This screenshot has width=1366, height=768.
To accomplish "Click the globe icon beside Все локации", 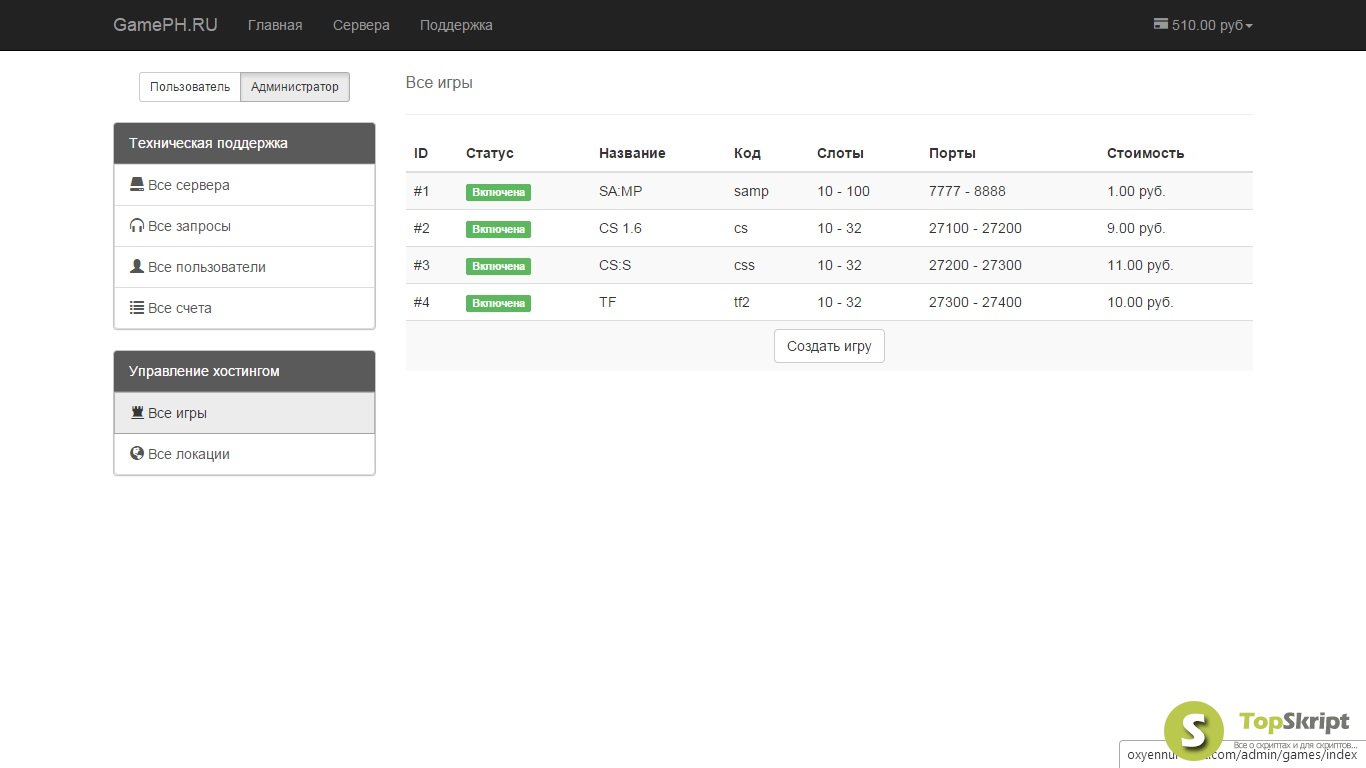I will pos(137,453).
